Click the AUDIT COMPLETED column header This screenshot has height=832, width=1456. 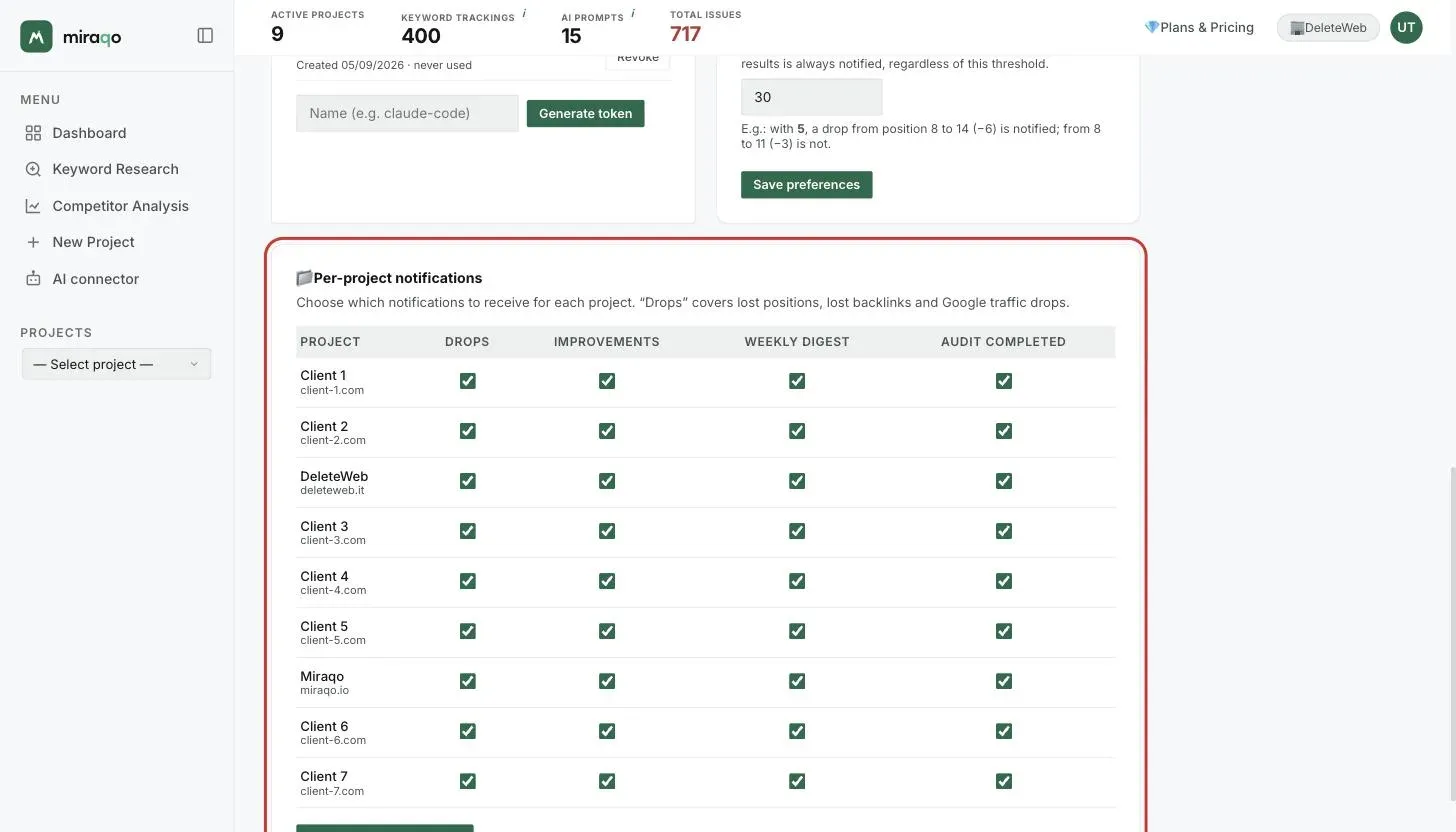pos(1003,342)
